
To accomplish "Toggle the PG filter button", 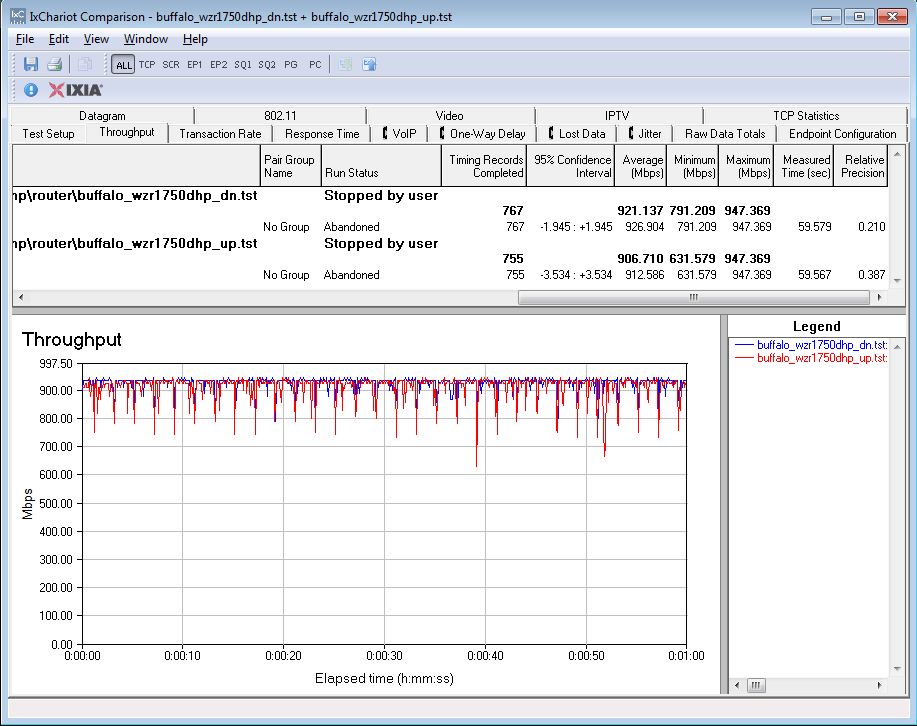I will [291, 64].
